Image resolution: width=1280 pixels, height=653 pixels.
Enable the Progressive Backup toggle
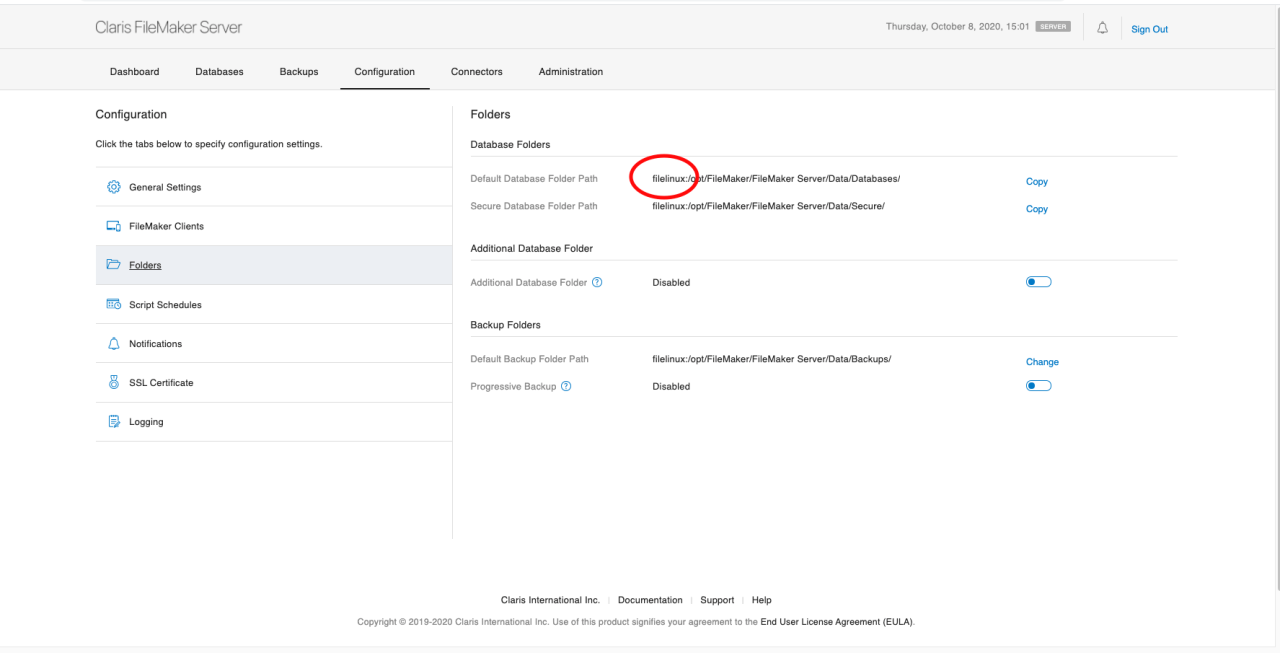1038,386
